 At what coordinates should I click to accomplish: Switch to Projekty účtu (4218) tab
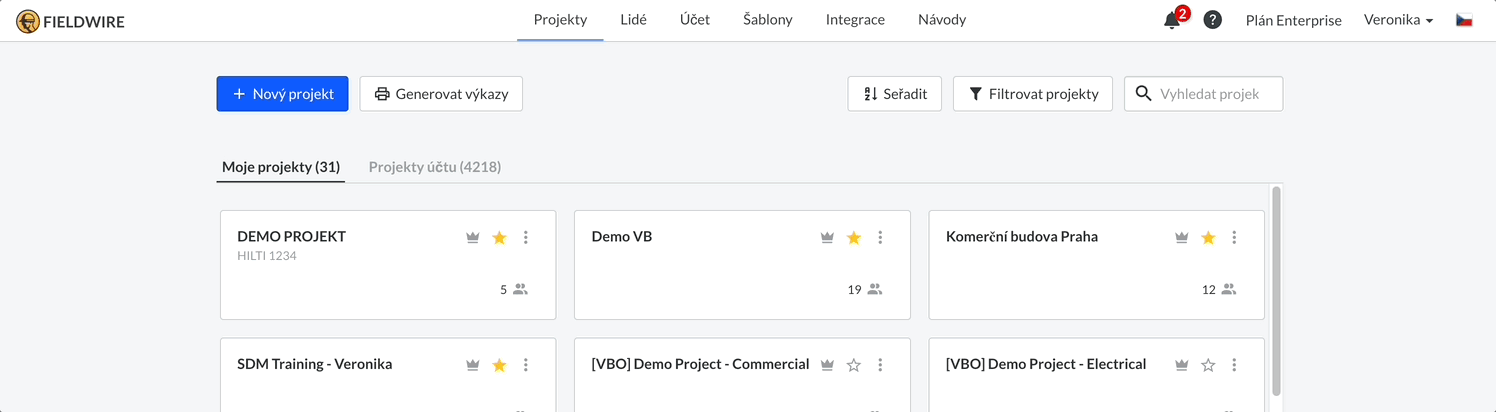(435, 167)
